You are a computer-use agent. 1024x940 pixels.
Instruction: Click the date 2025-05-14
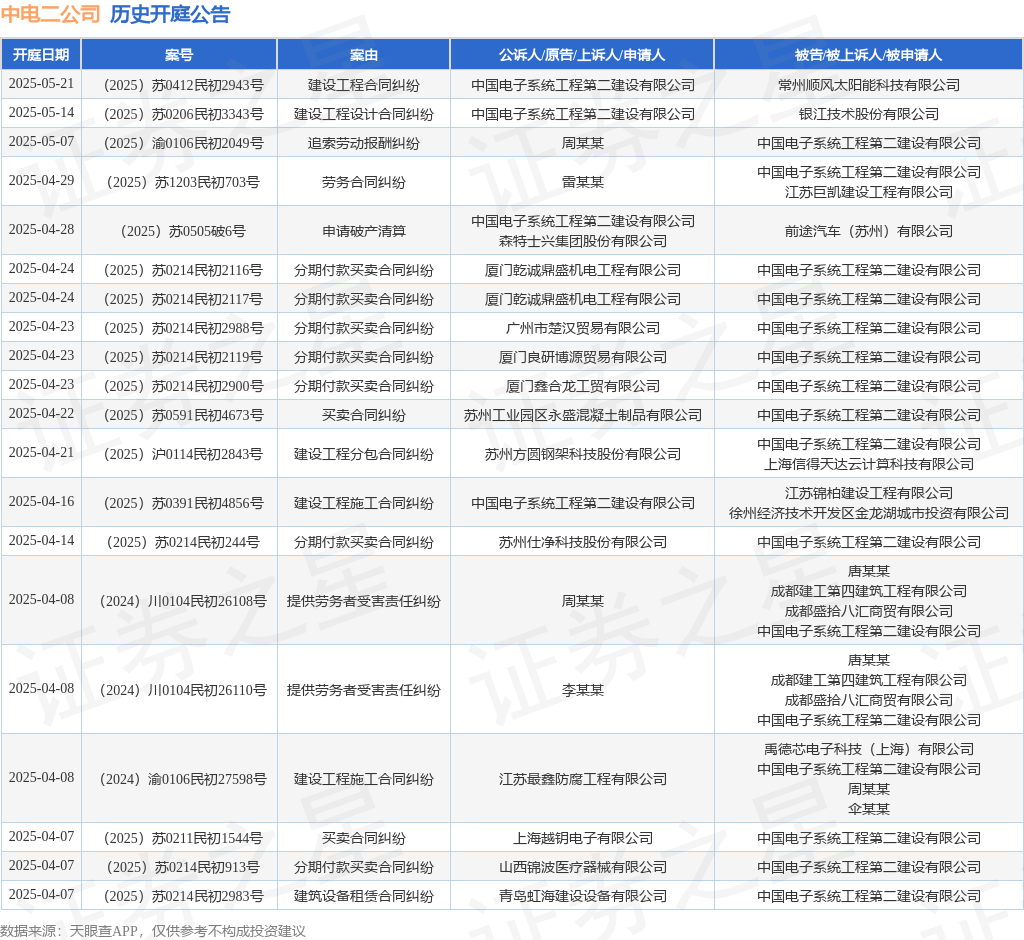[x=41, y=112]
